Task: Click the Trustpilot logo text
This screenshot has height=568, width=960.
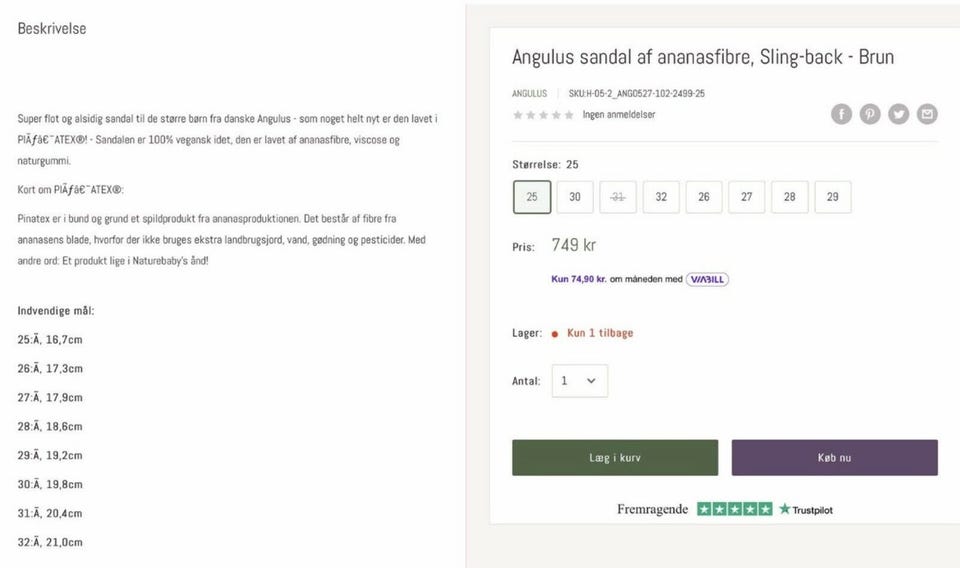Action: tap(806, 509)
